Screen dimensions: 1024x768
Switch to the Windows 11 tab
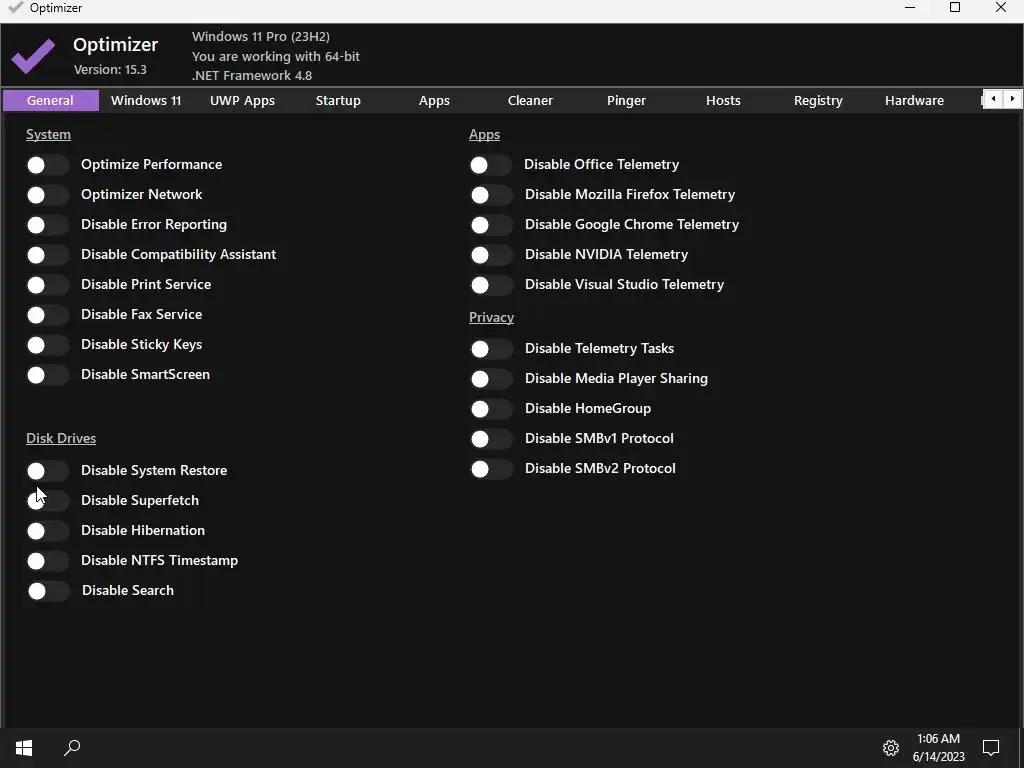click(x=146, y=101)
